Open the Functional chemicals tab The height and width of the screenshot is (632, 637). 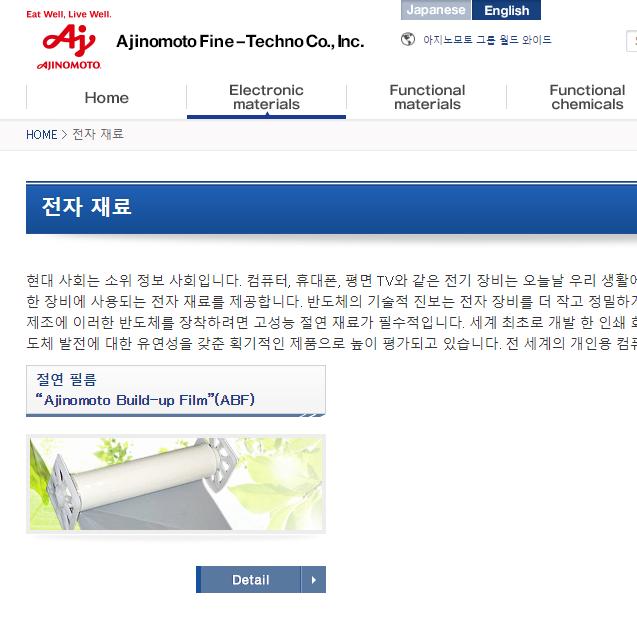coord(587,97)
